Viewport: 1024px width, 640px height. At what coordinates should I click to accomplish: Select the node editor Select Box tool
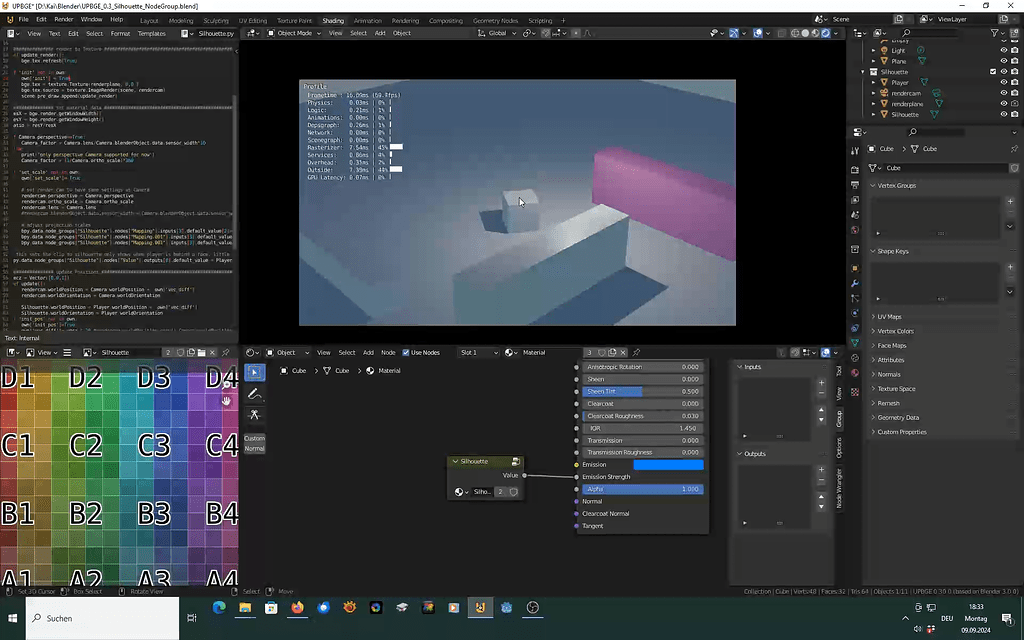tap(255, 372)
